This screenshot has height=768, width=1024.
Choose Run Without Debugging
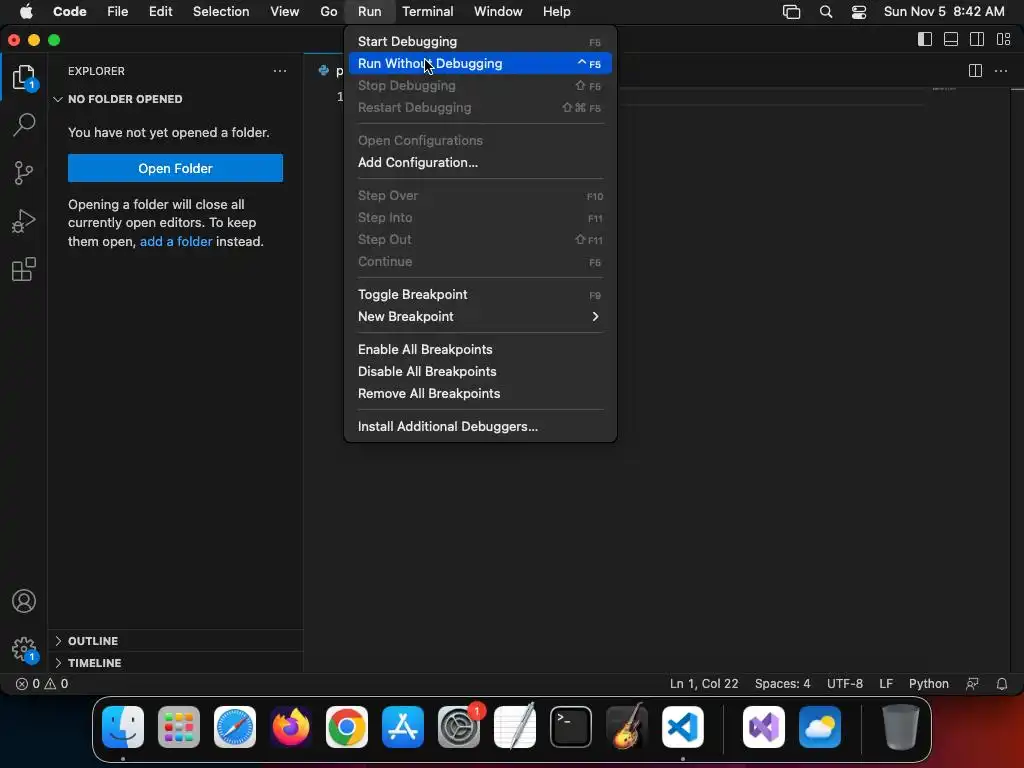click(480, 63)
